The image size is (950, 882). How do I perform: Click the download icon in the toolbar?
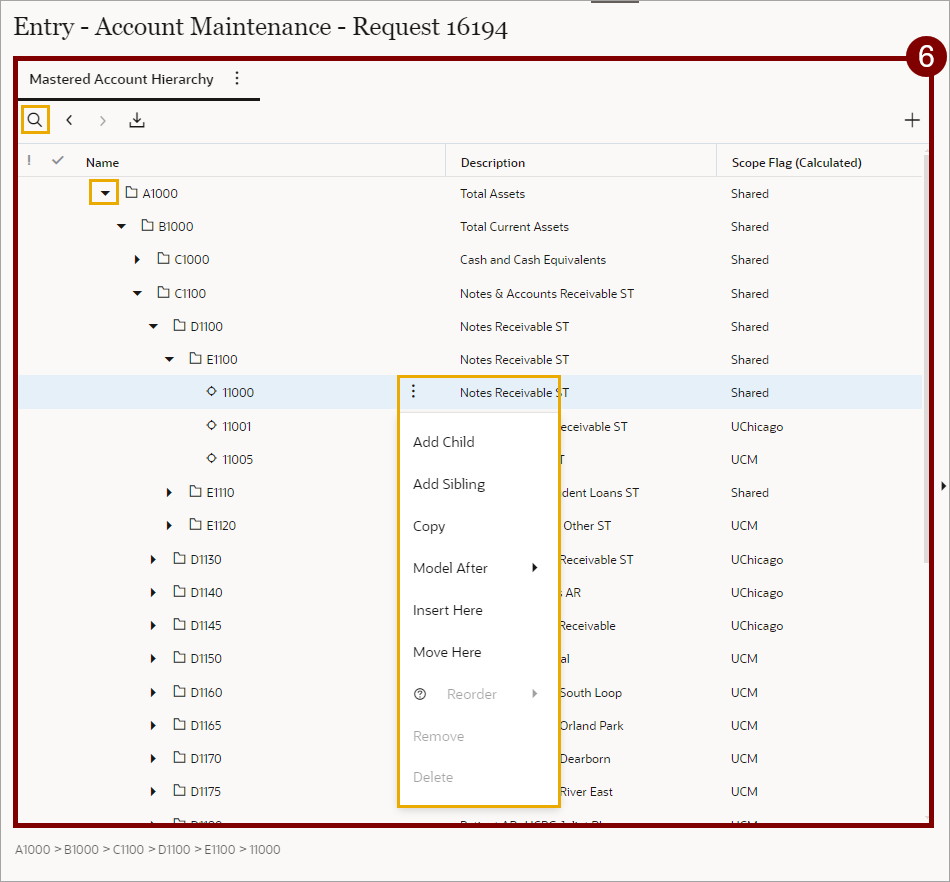(137, 120)
